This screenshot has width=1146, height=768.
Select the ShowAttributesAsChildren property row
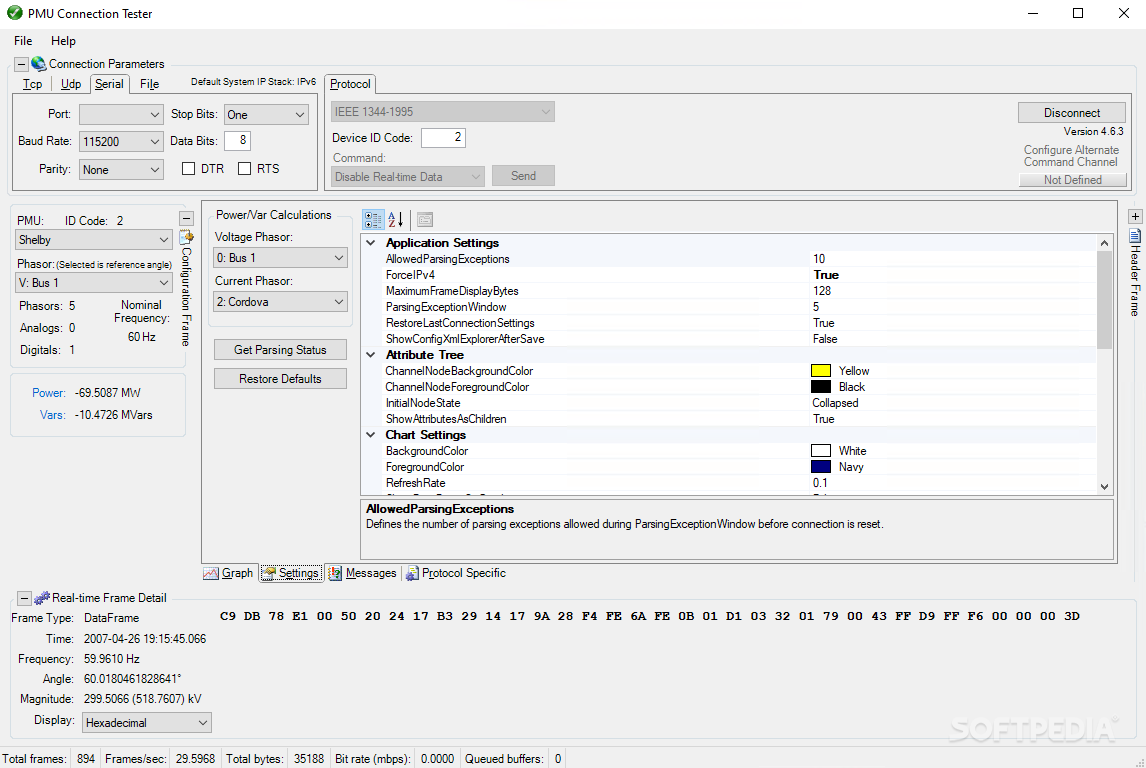[738, 419]
